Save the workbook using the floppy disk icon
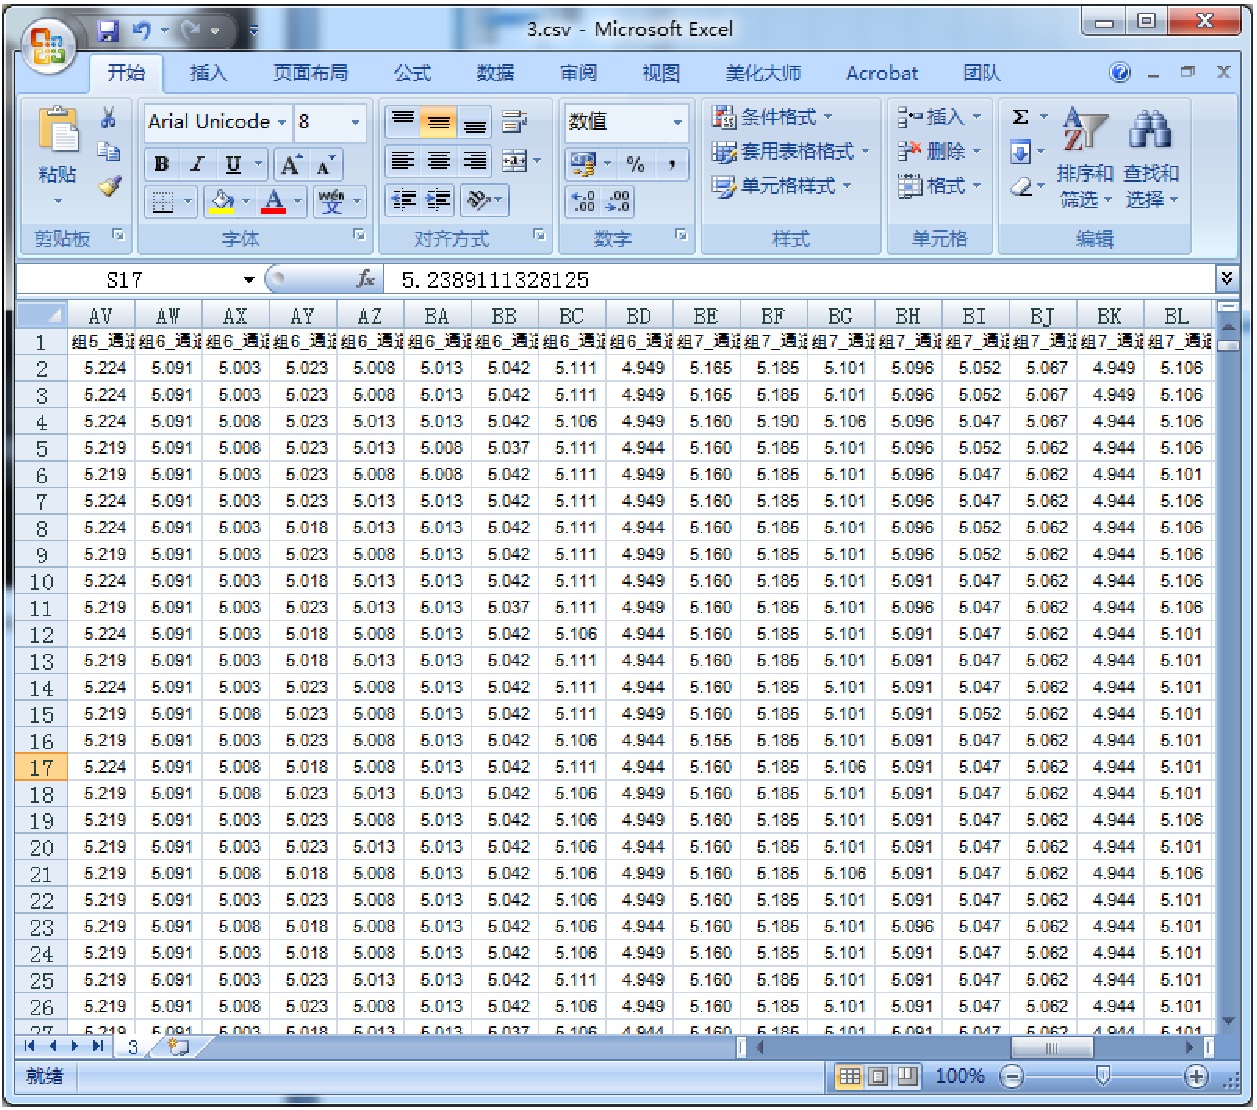The width and height of the screenshot is (1257, 1110). (108, 31)
